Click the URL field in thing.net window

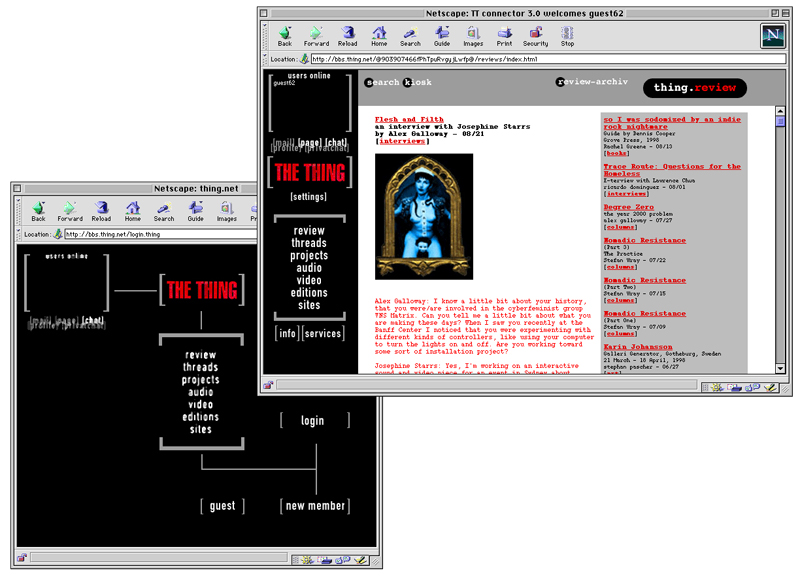[161, 234]
